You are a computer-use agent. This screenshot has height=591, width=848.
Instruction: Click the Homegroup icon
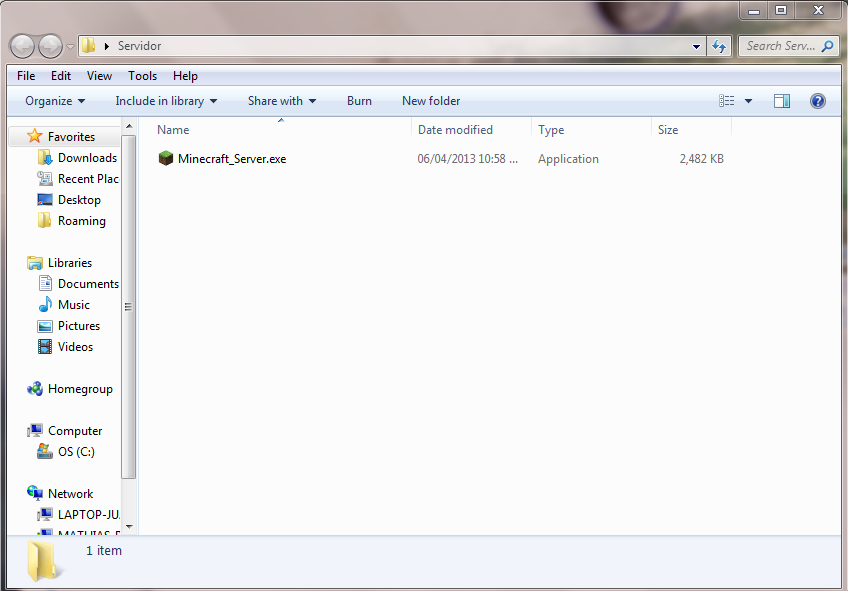35,389
